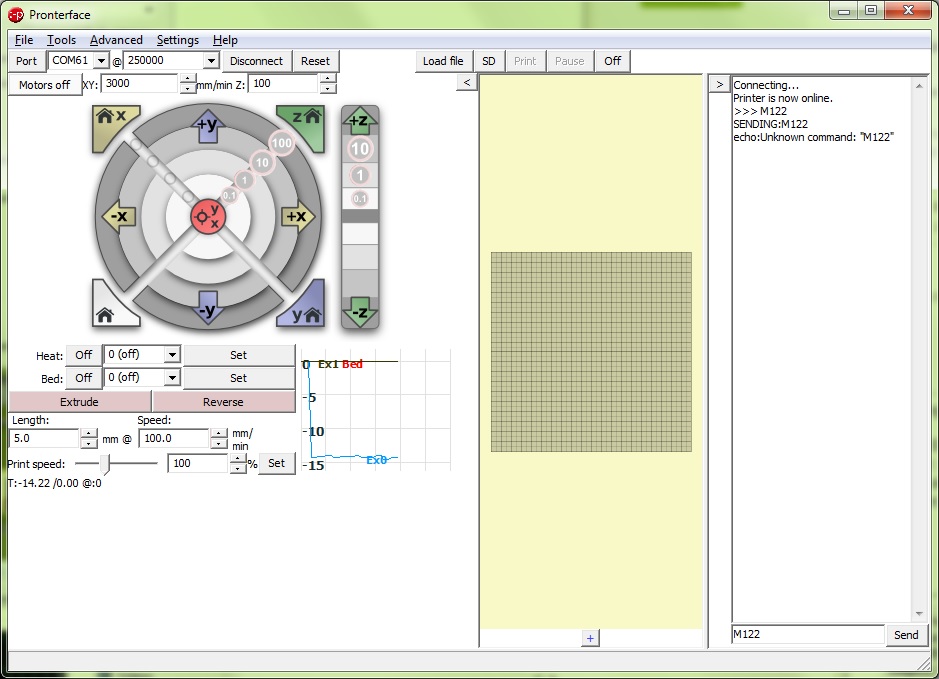The width and height of the screenshot is (939, 679).
Task: Select the 1 mm Z step circle
Action: click(x=360, y=175)
